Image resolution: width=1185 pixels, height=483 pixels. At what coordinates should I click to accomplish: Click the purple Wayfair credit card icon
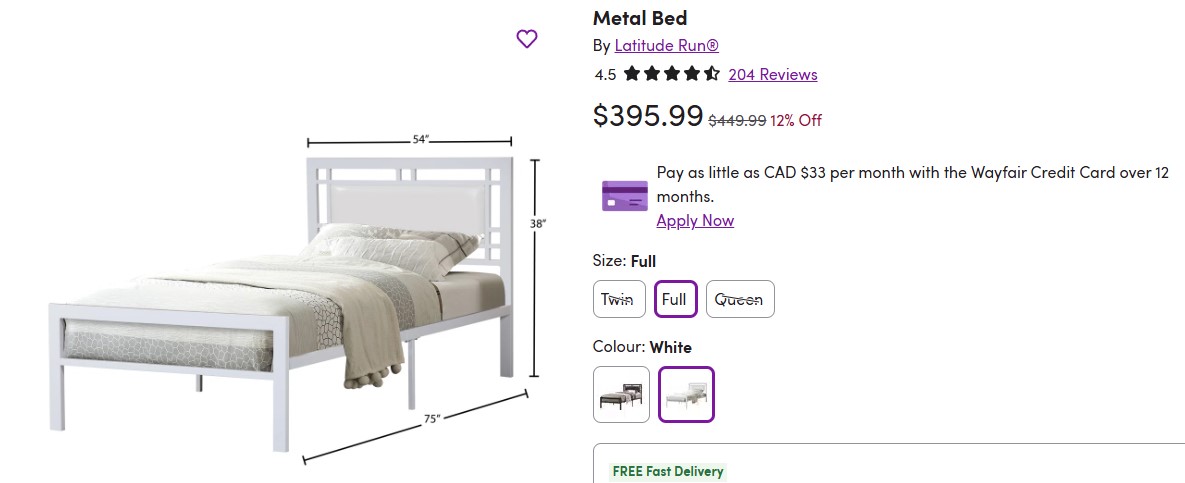coord(624,195)
